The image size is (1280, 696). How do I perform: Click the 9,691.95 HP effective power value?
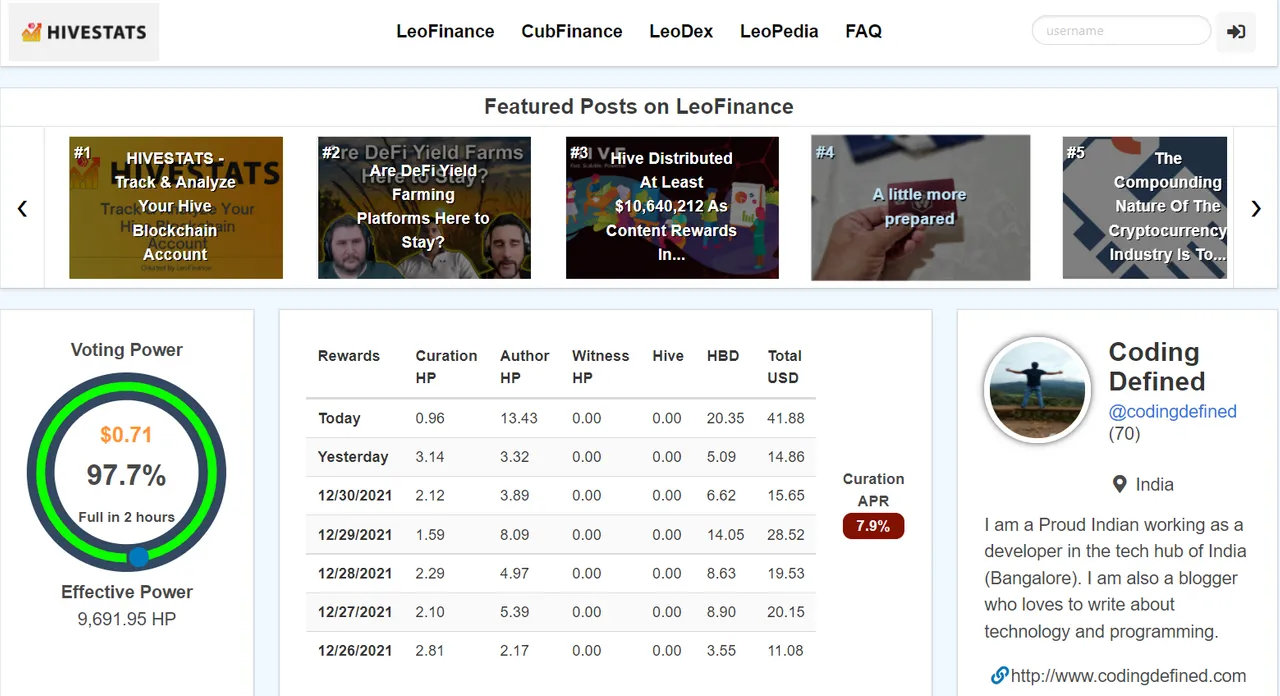click(126, 619)
